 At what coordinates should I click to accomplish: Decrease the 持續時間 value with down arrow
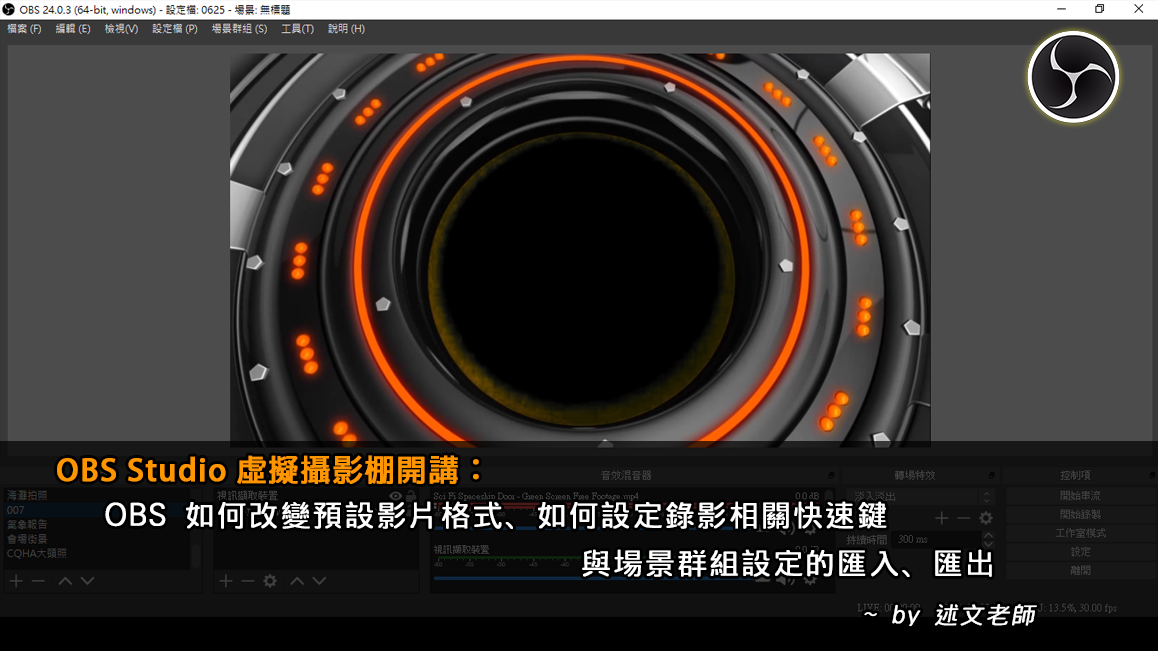pyautogui.click(x=988, y=544)
